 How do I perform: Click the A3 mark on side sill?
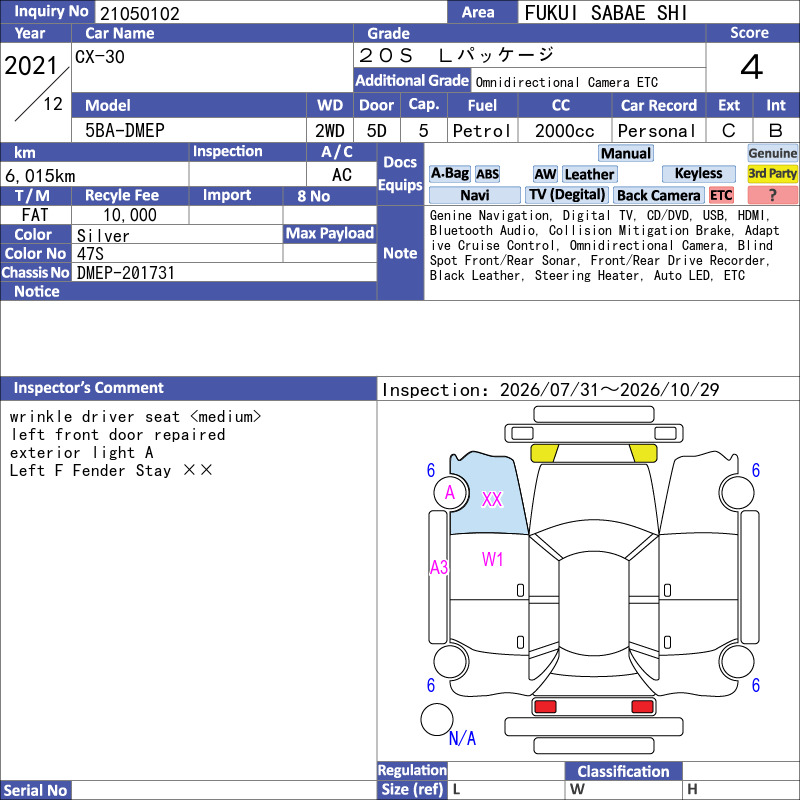(x=439, y=567)
